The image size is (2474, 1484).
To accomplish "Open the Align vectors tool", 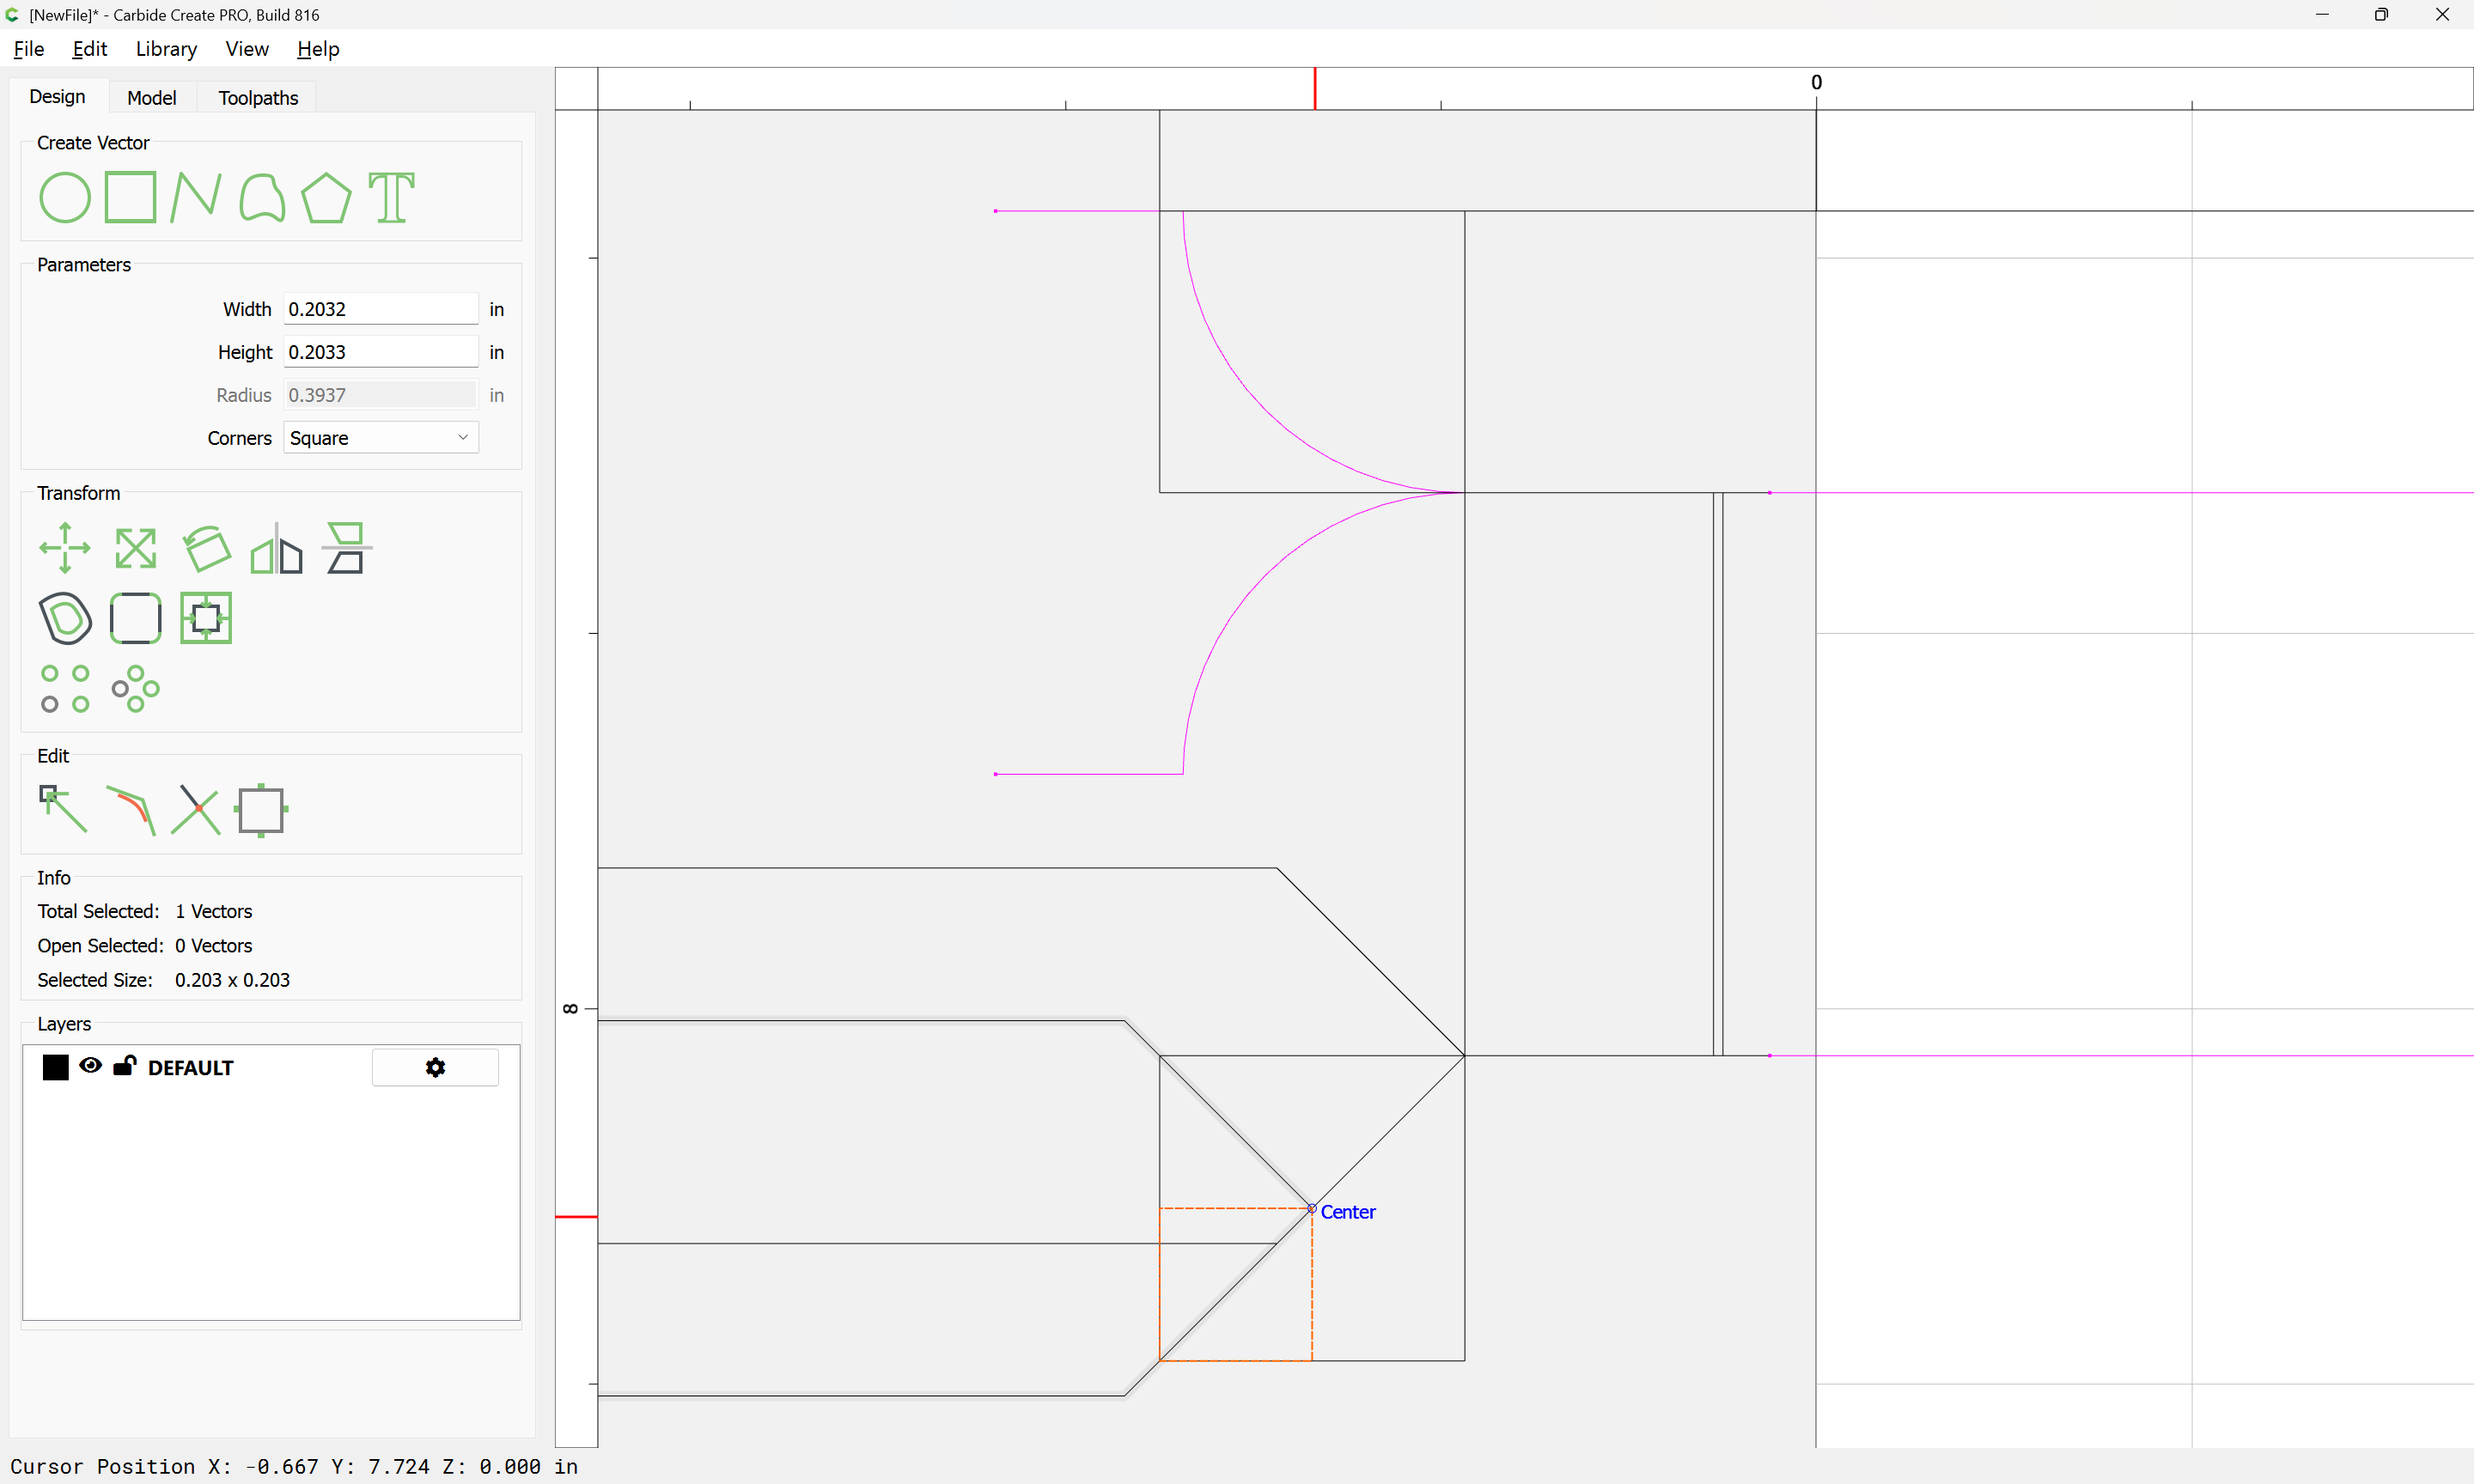I will click(346, 548).
